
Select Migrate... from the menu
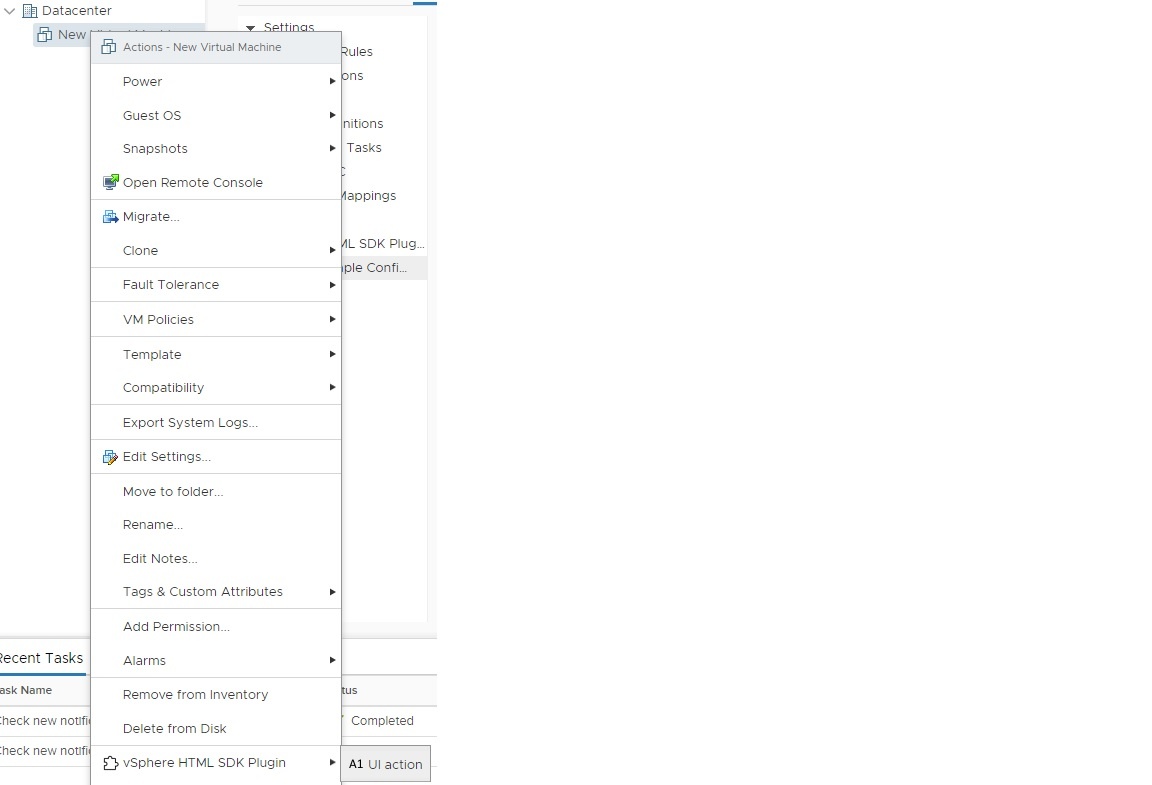(216, 217)
